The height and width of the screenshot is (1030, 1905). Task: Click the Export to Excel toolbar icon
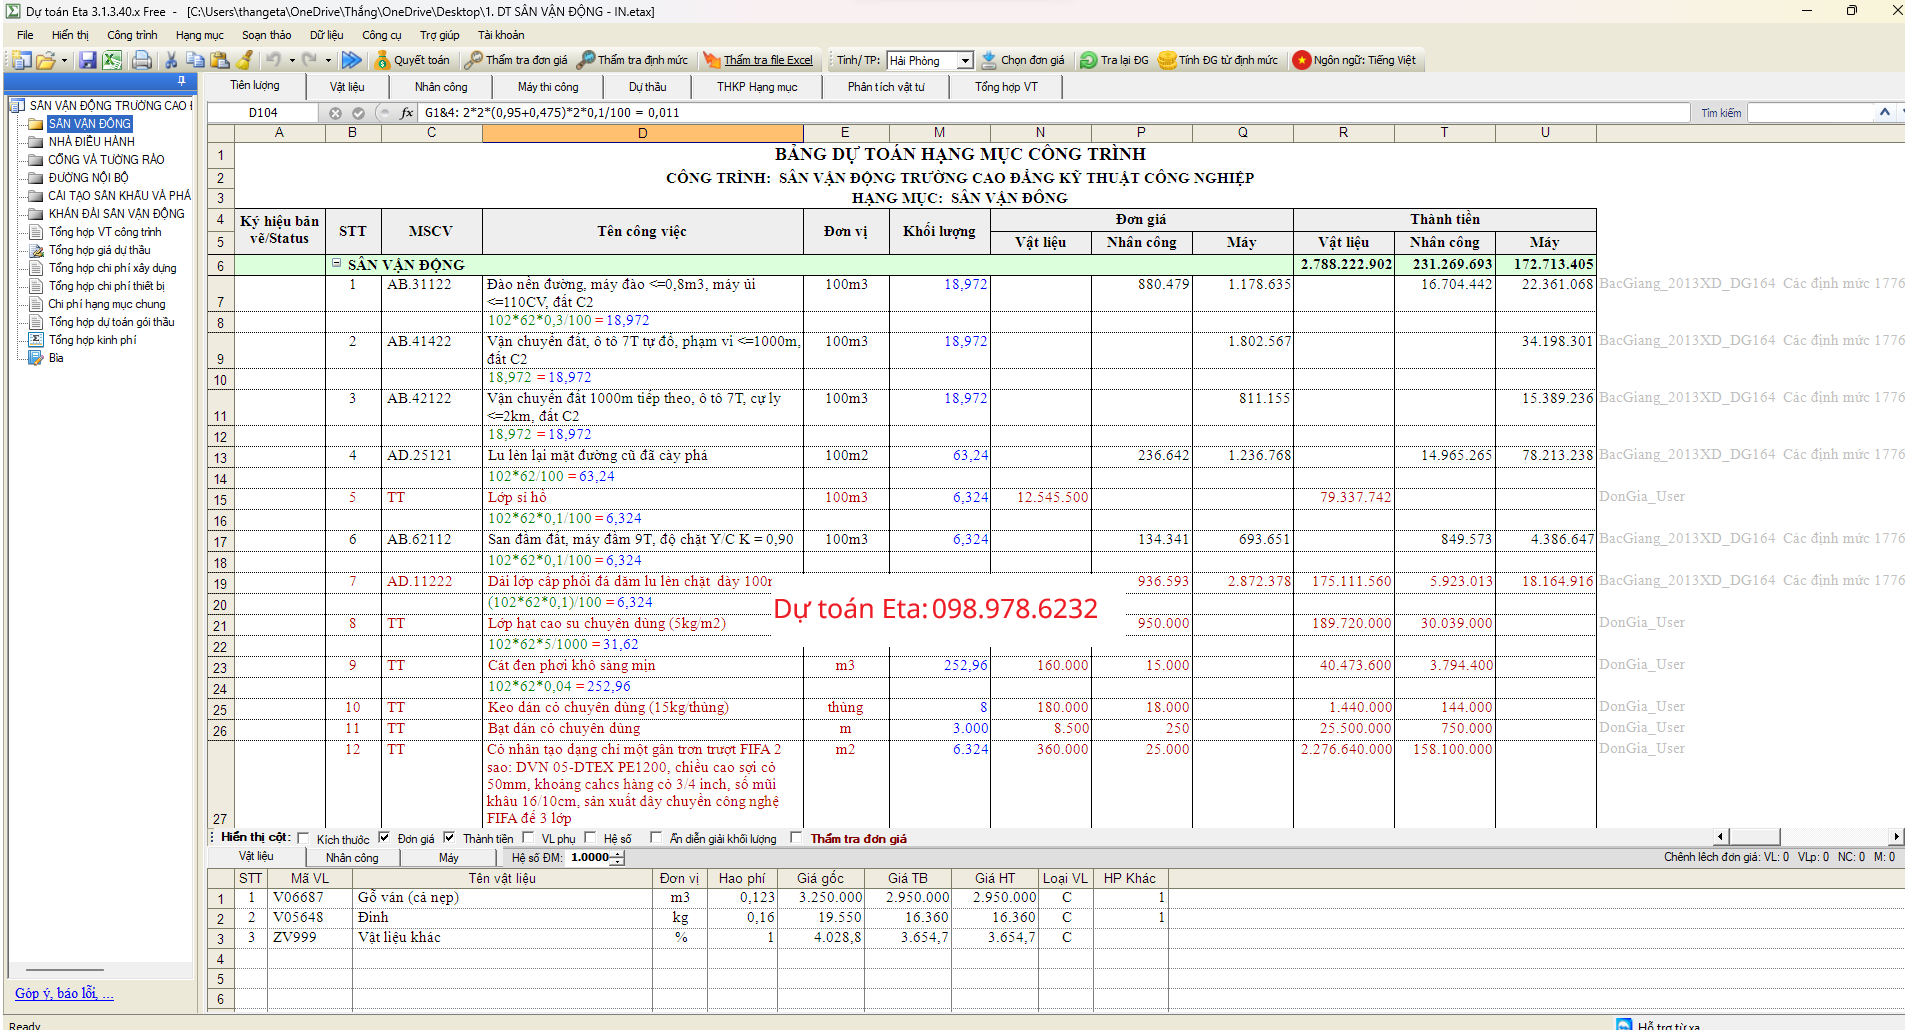[x=112, y=60]
